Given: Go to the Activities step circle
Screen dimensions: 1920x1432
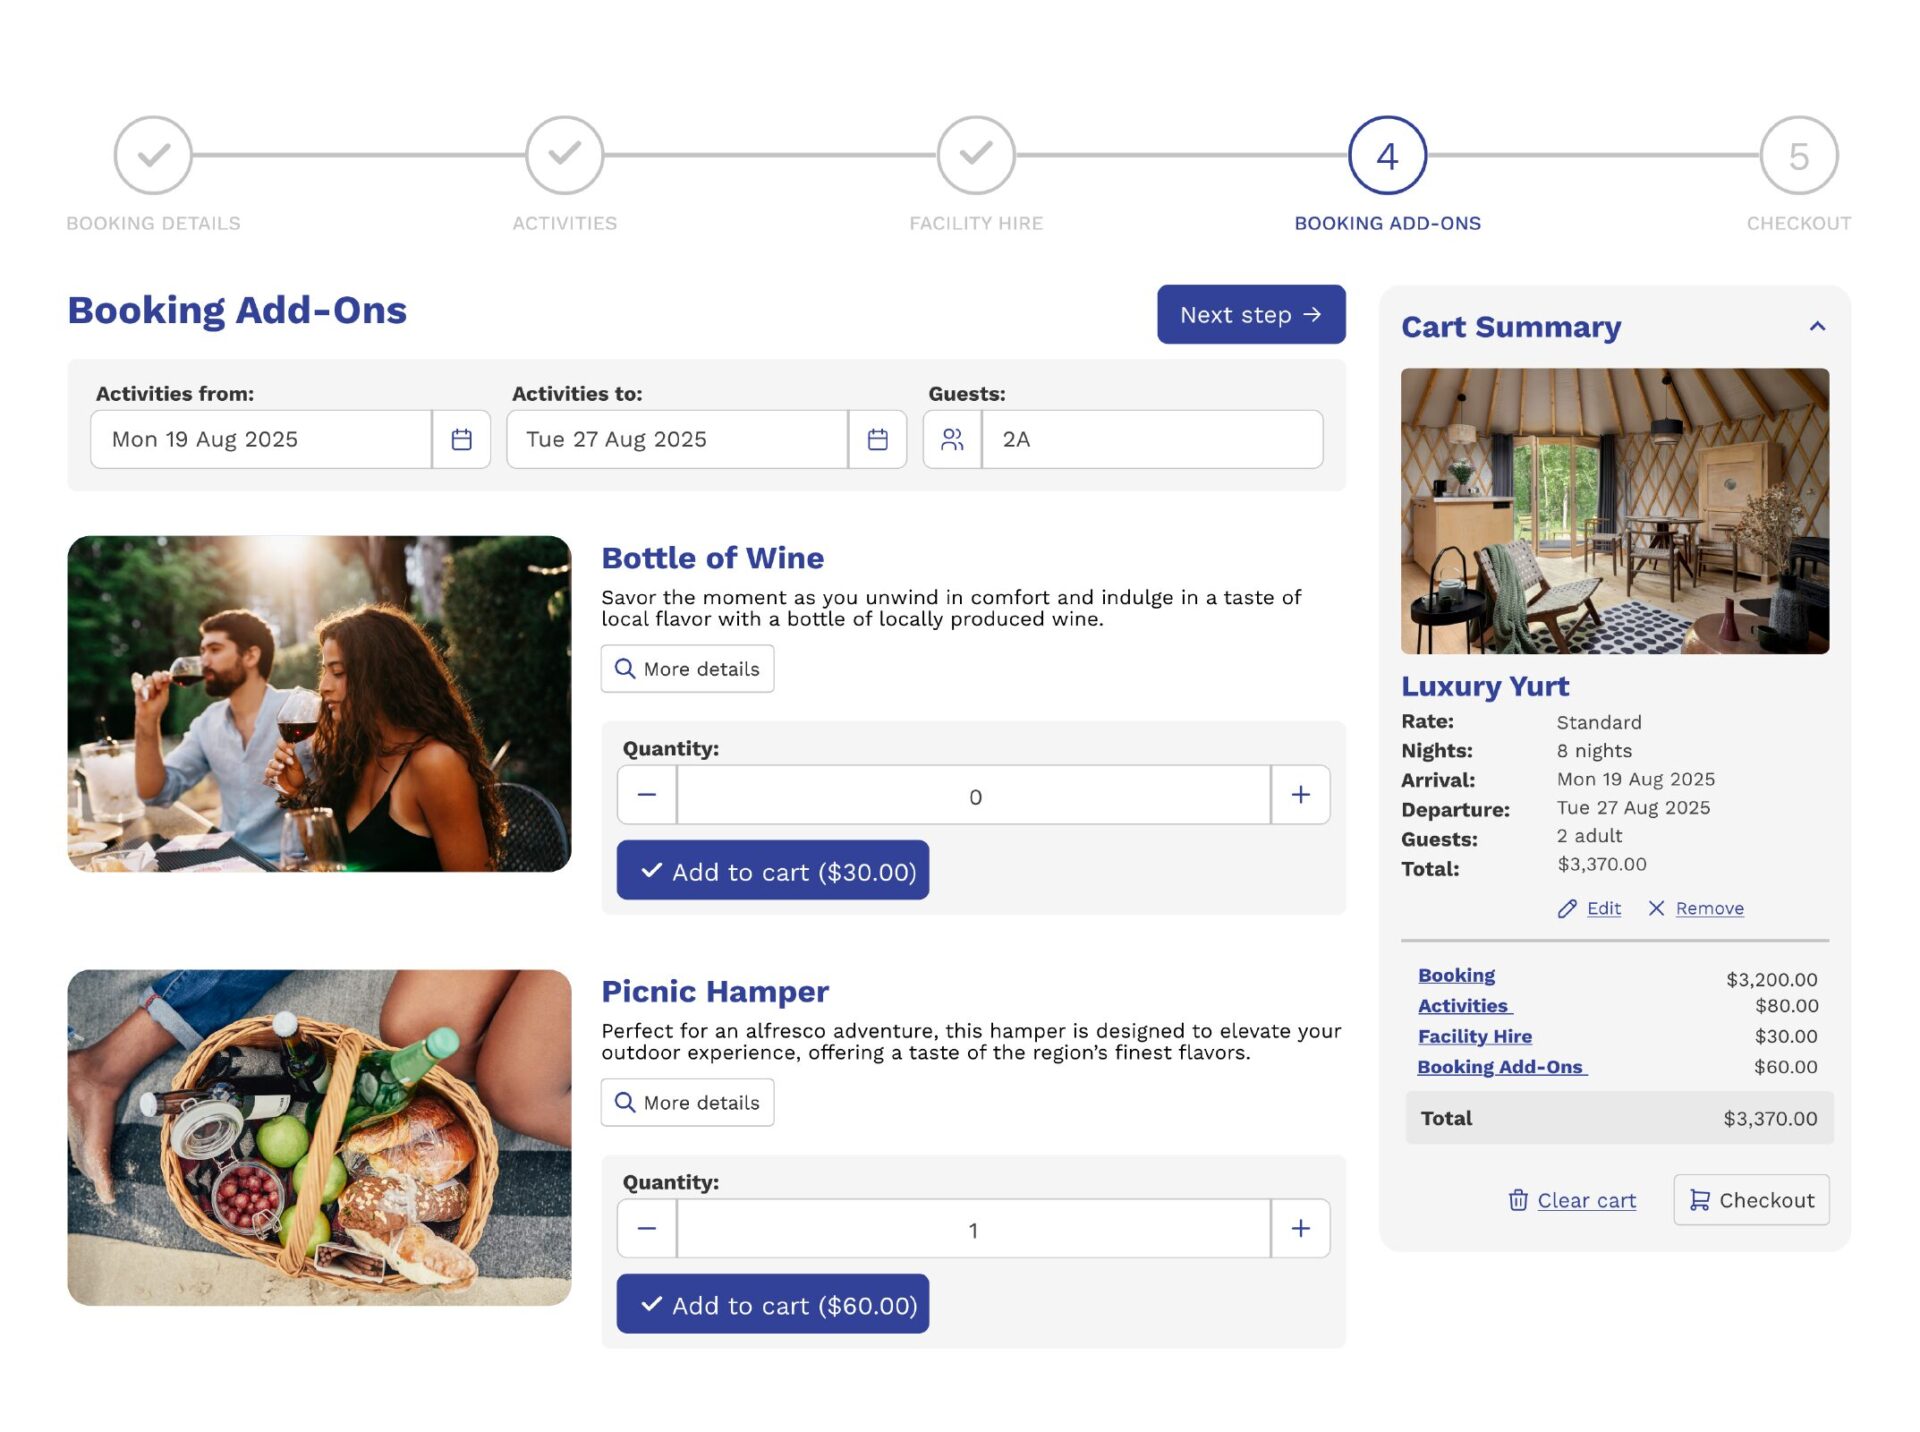Looking at the screenshot, I should [x=565, y=156].
